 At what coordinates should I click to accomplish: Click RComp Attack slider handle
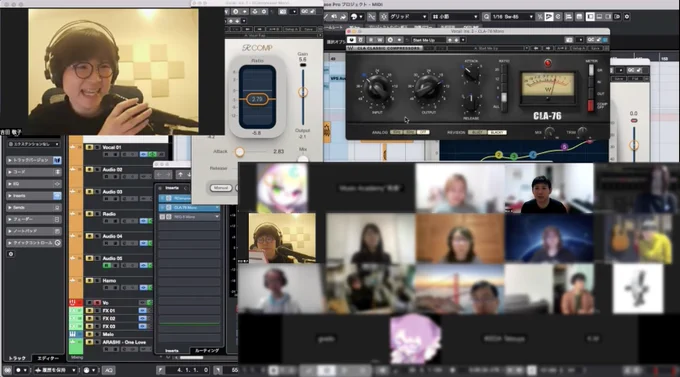click(x=239, y=152)
